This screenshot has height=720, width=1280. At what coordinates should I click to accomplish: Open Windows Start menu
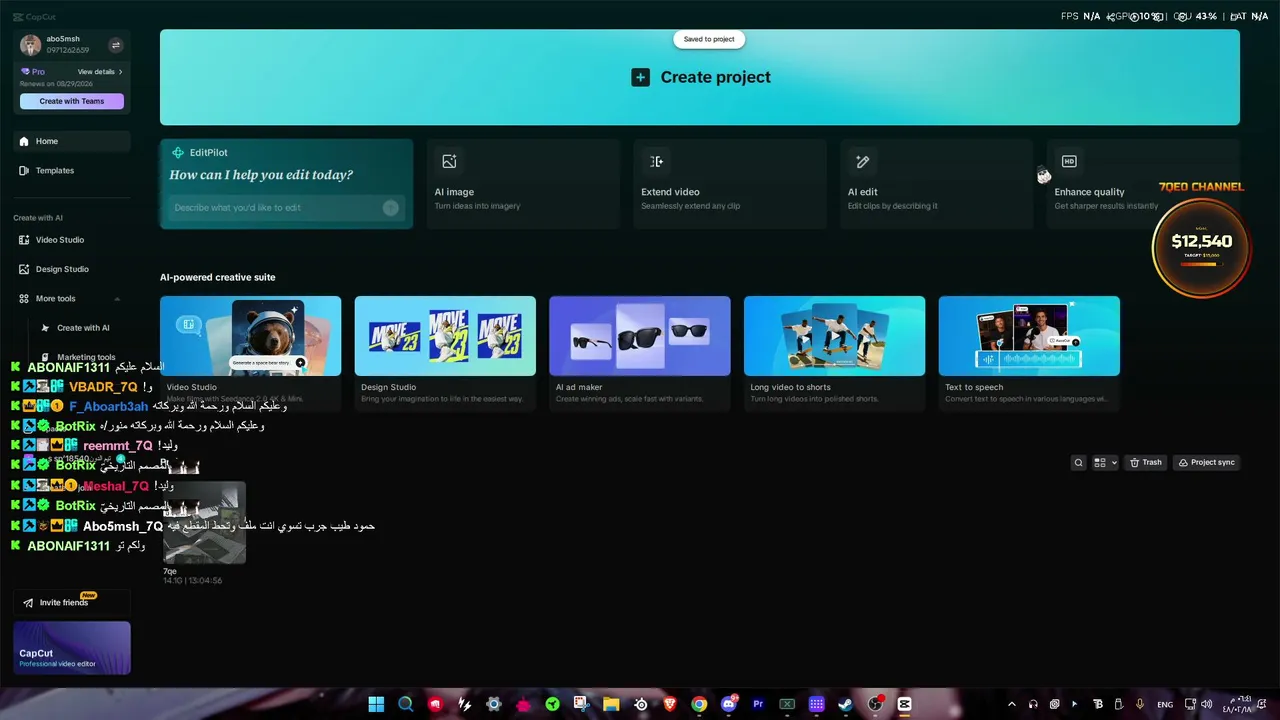(x=376, y=704)
